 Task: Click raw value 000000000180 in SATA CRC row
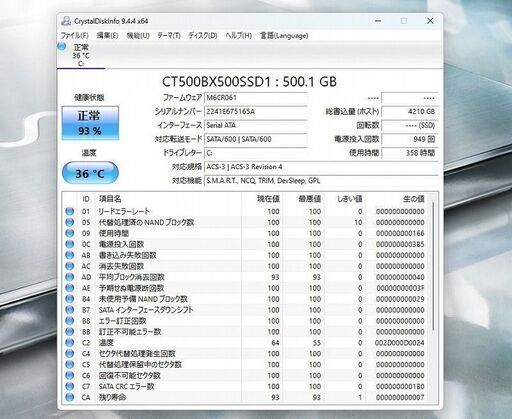pyautogui.click(x=400, y=386)
